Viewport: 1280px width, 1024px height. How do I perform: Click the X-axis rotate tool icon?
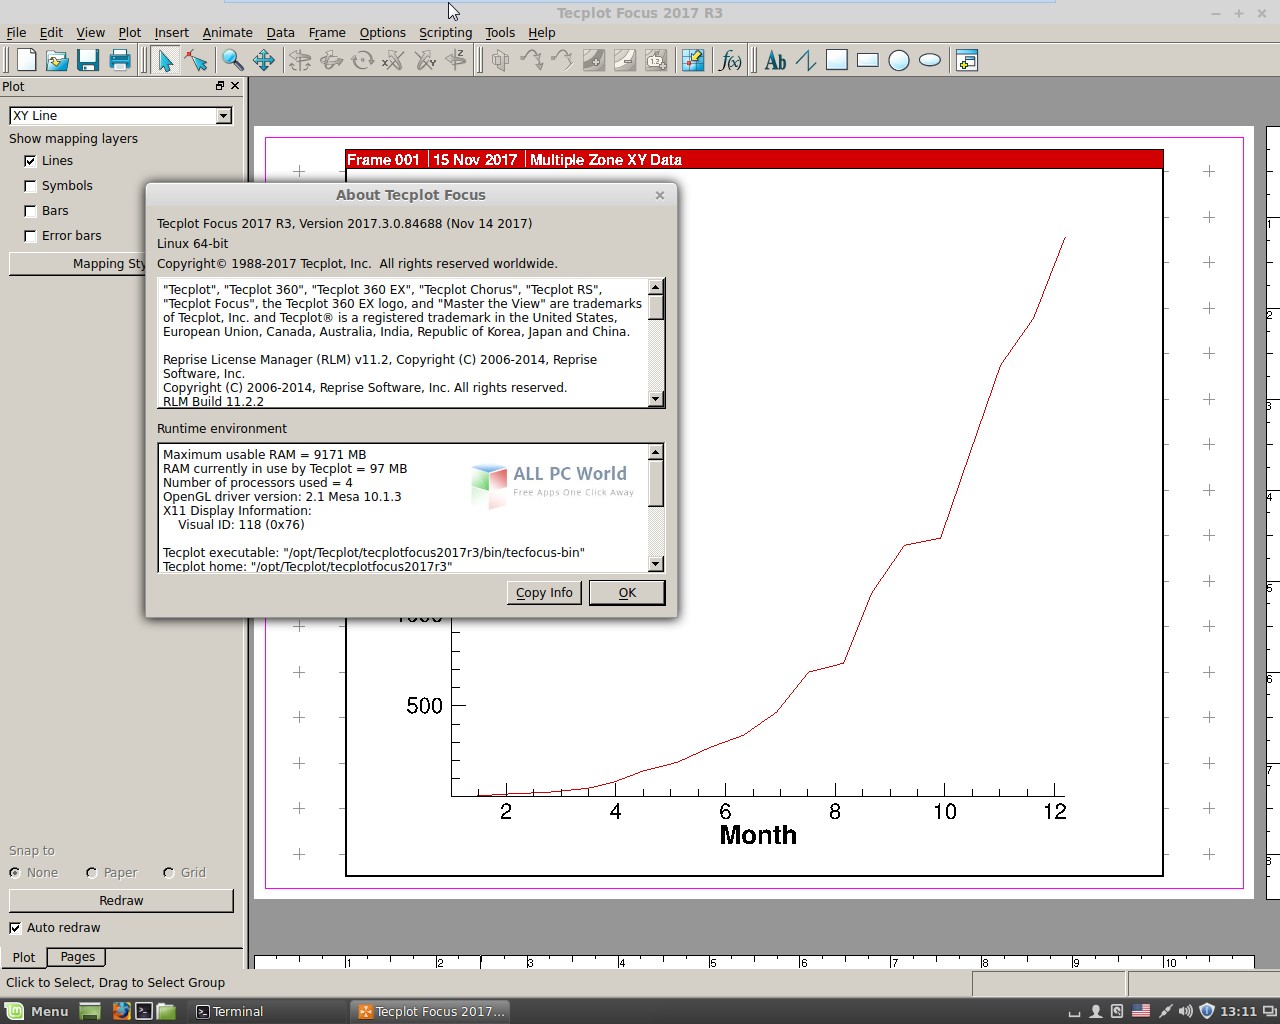(394, 60)
